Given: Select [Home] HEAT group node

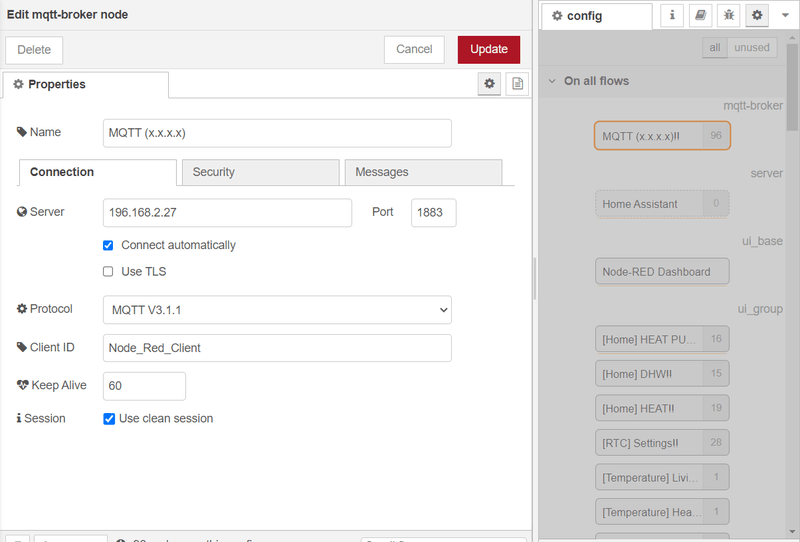Looking at the screenshot, I should 662,408.
